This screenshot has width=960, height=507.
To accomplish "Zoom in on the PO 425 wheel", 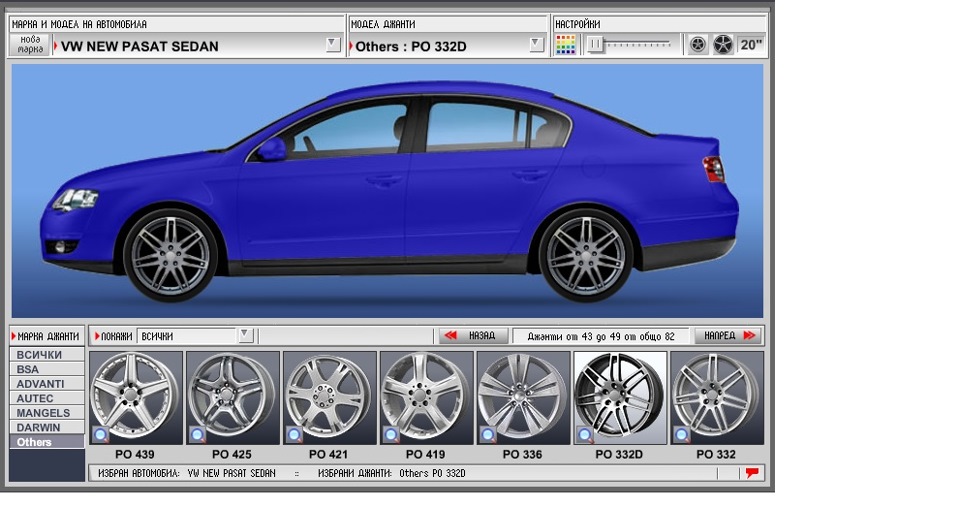I will click(197, 435).
